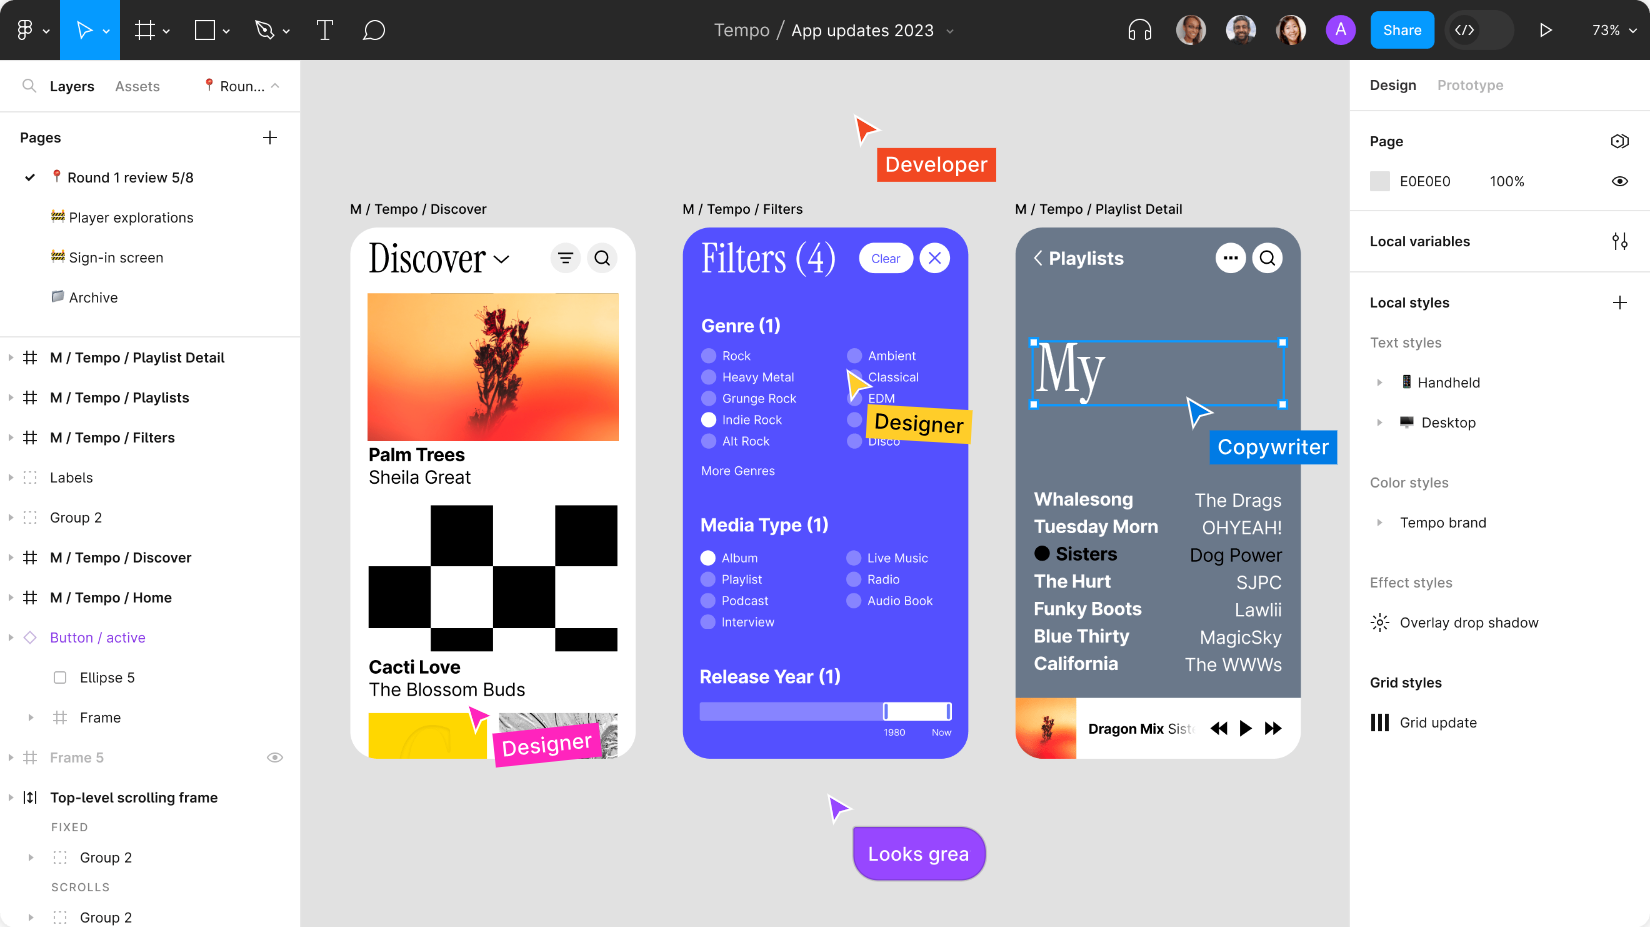Viewport: 1650px width, 927px height.
Task: Present prototype with play icon
Action: pos(1545,30)
